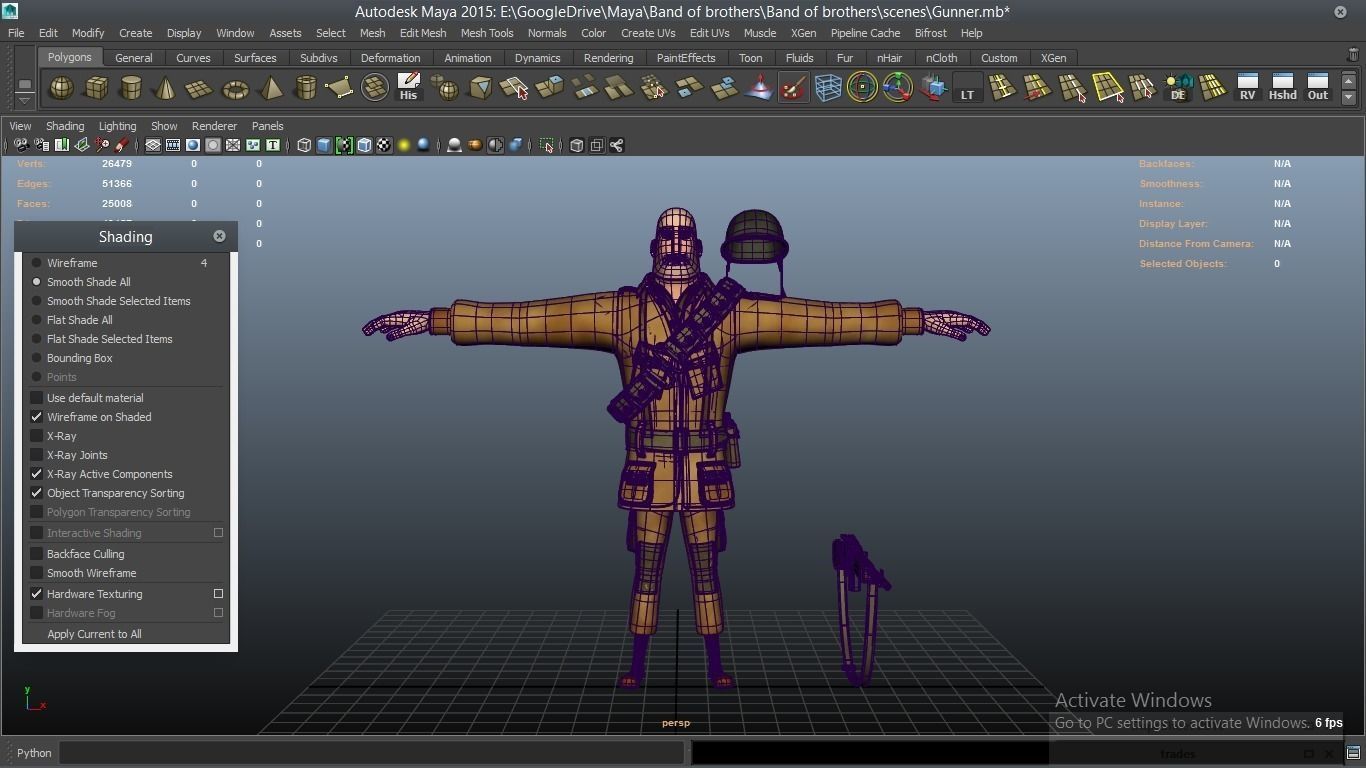The height and width of the screenshot is (768, 1366).
Task: Switch to the Deformation shelf tab
Action: 390,58
